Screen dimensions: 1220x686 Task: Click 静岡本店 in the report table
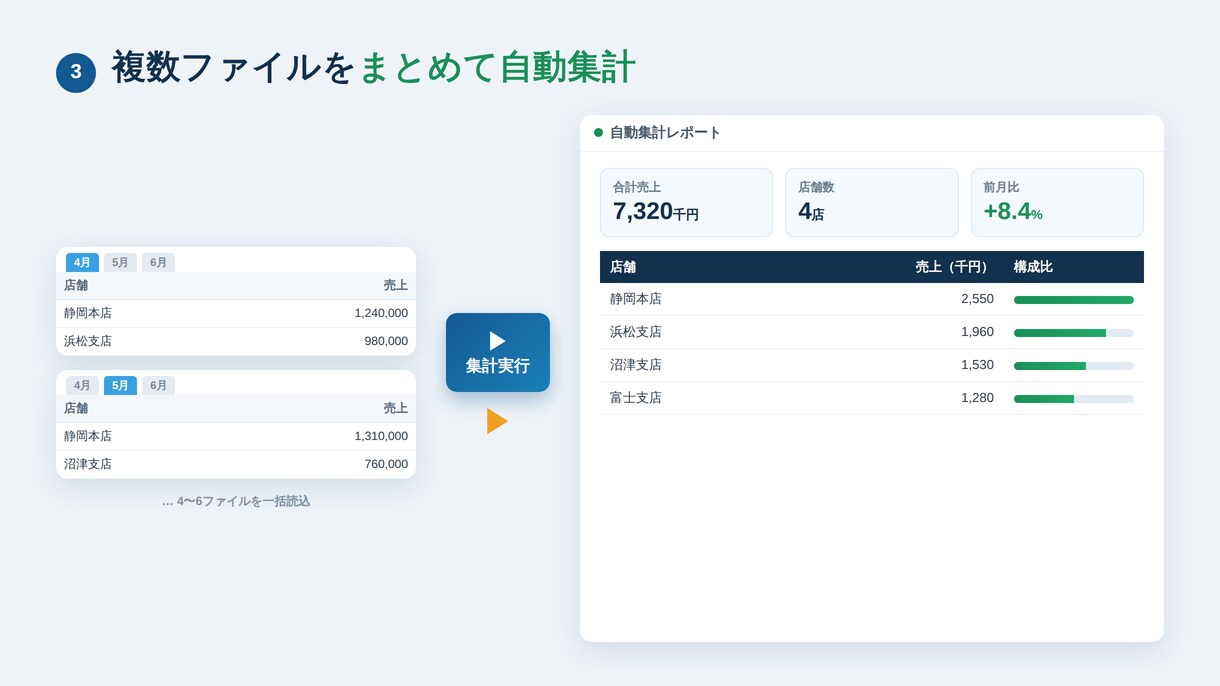tap(636, 299)
